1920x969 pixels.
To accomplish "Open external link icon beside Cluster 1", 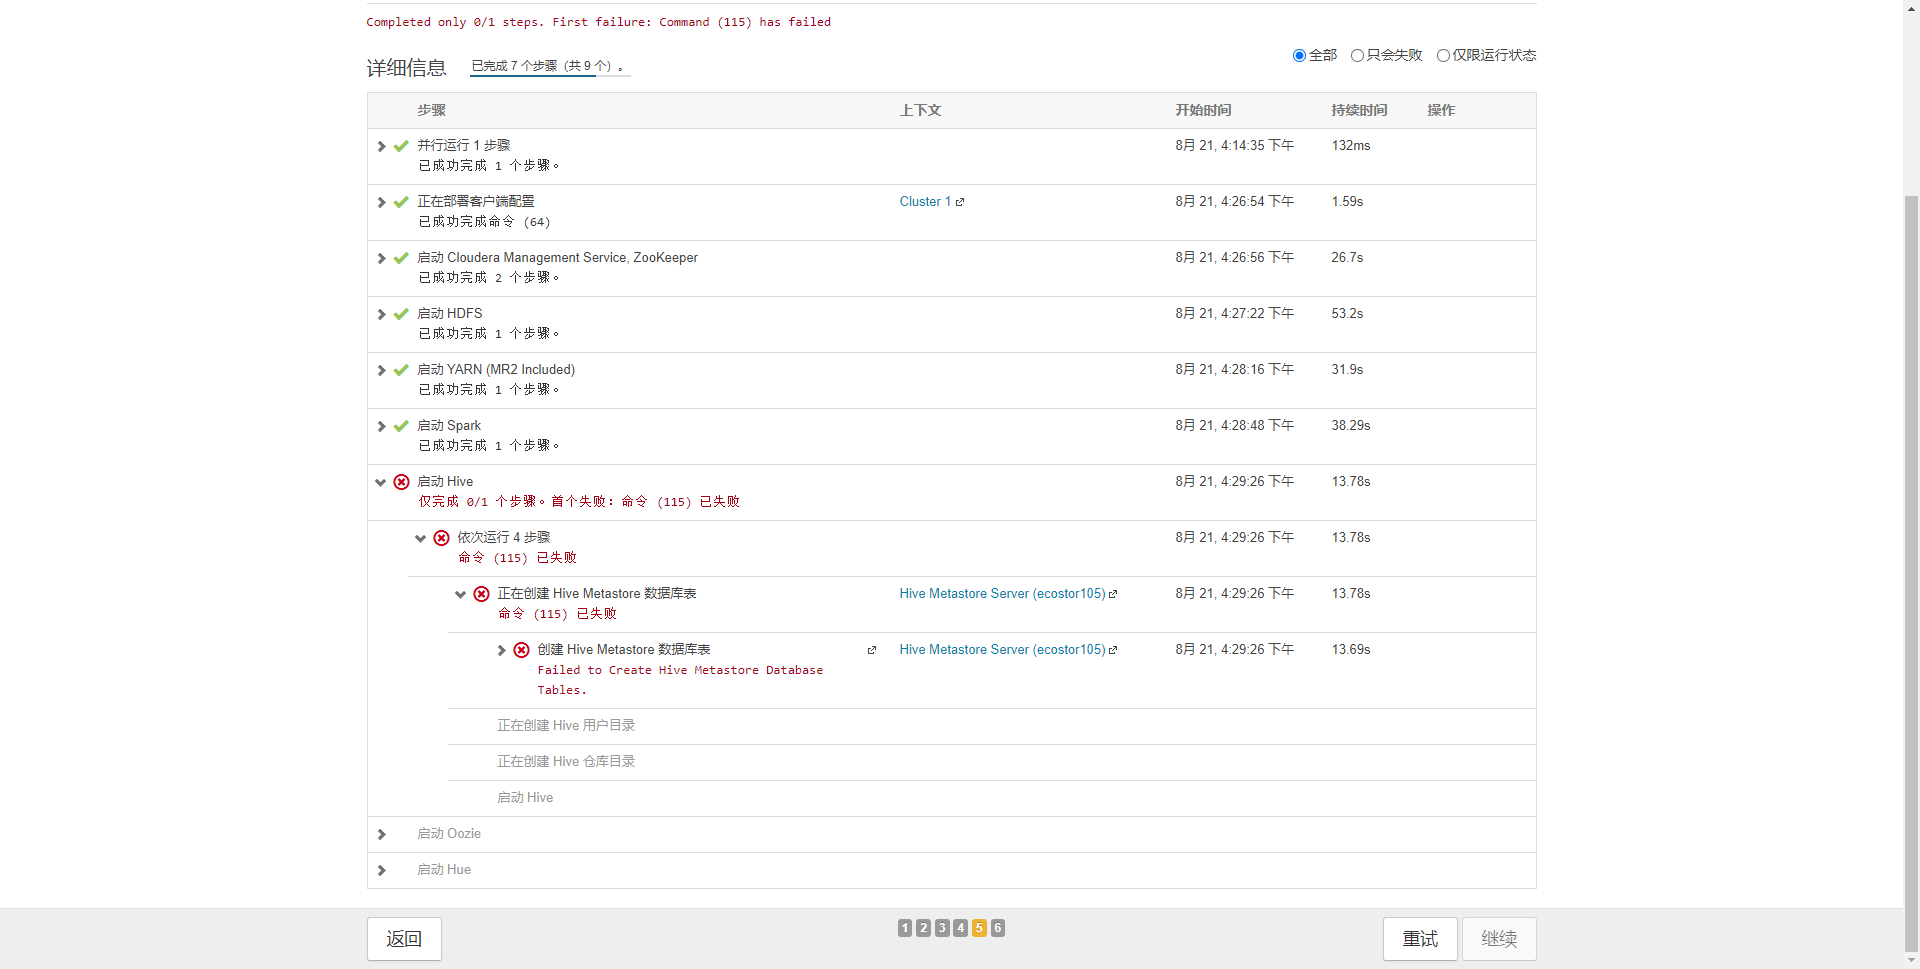I will click(x=960, y=202).
